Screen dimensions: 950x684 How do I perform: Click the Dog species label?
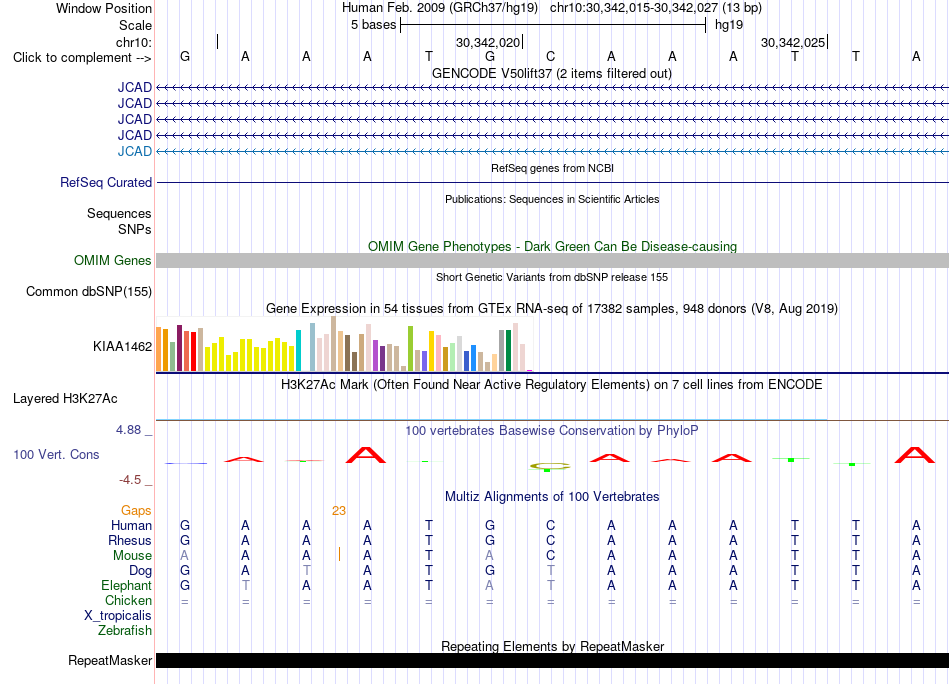click(x=141, y=571)
